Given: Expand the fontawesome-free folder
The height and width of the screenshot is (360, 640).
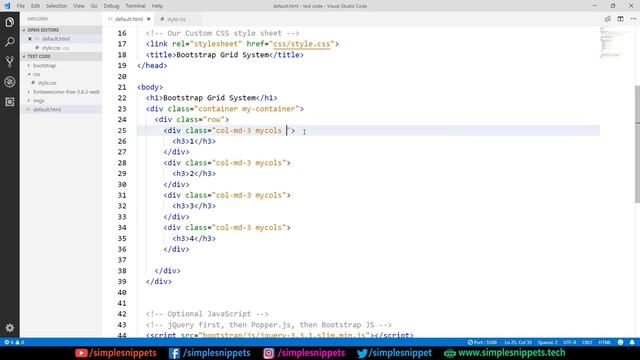Looking at the screenshot, I should point(66,92).
